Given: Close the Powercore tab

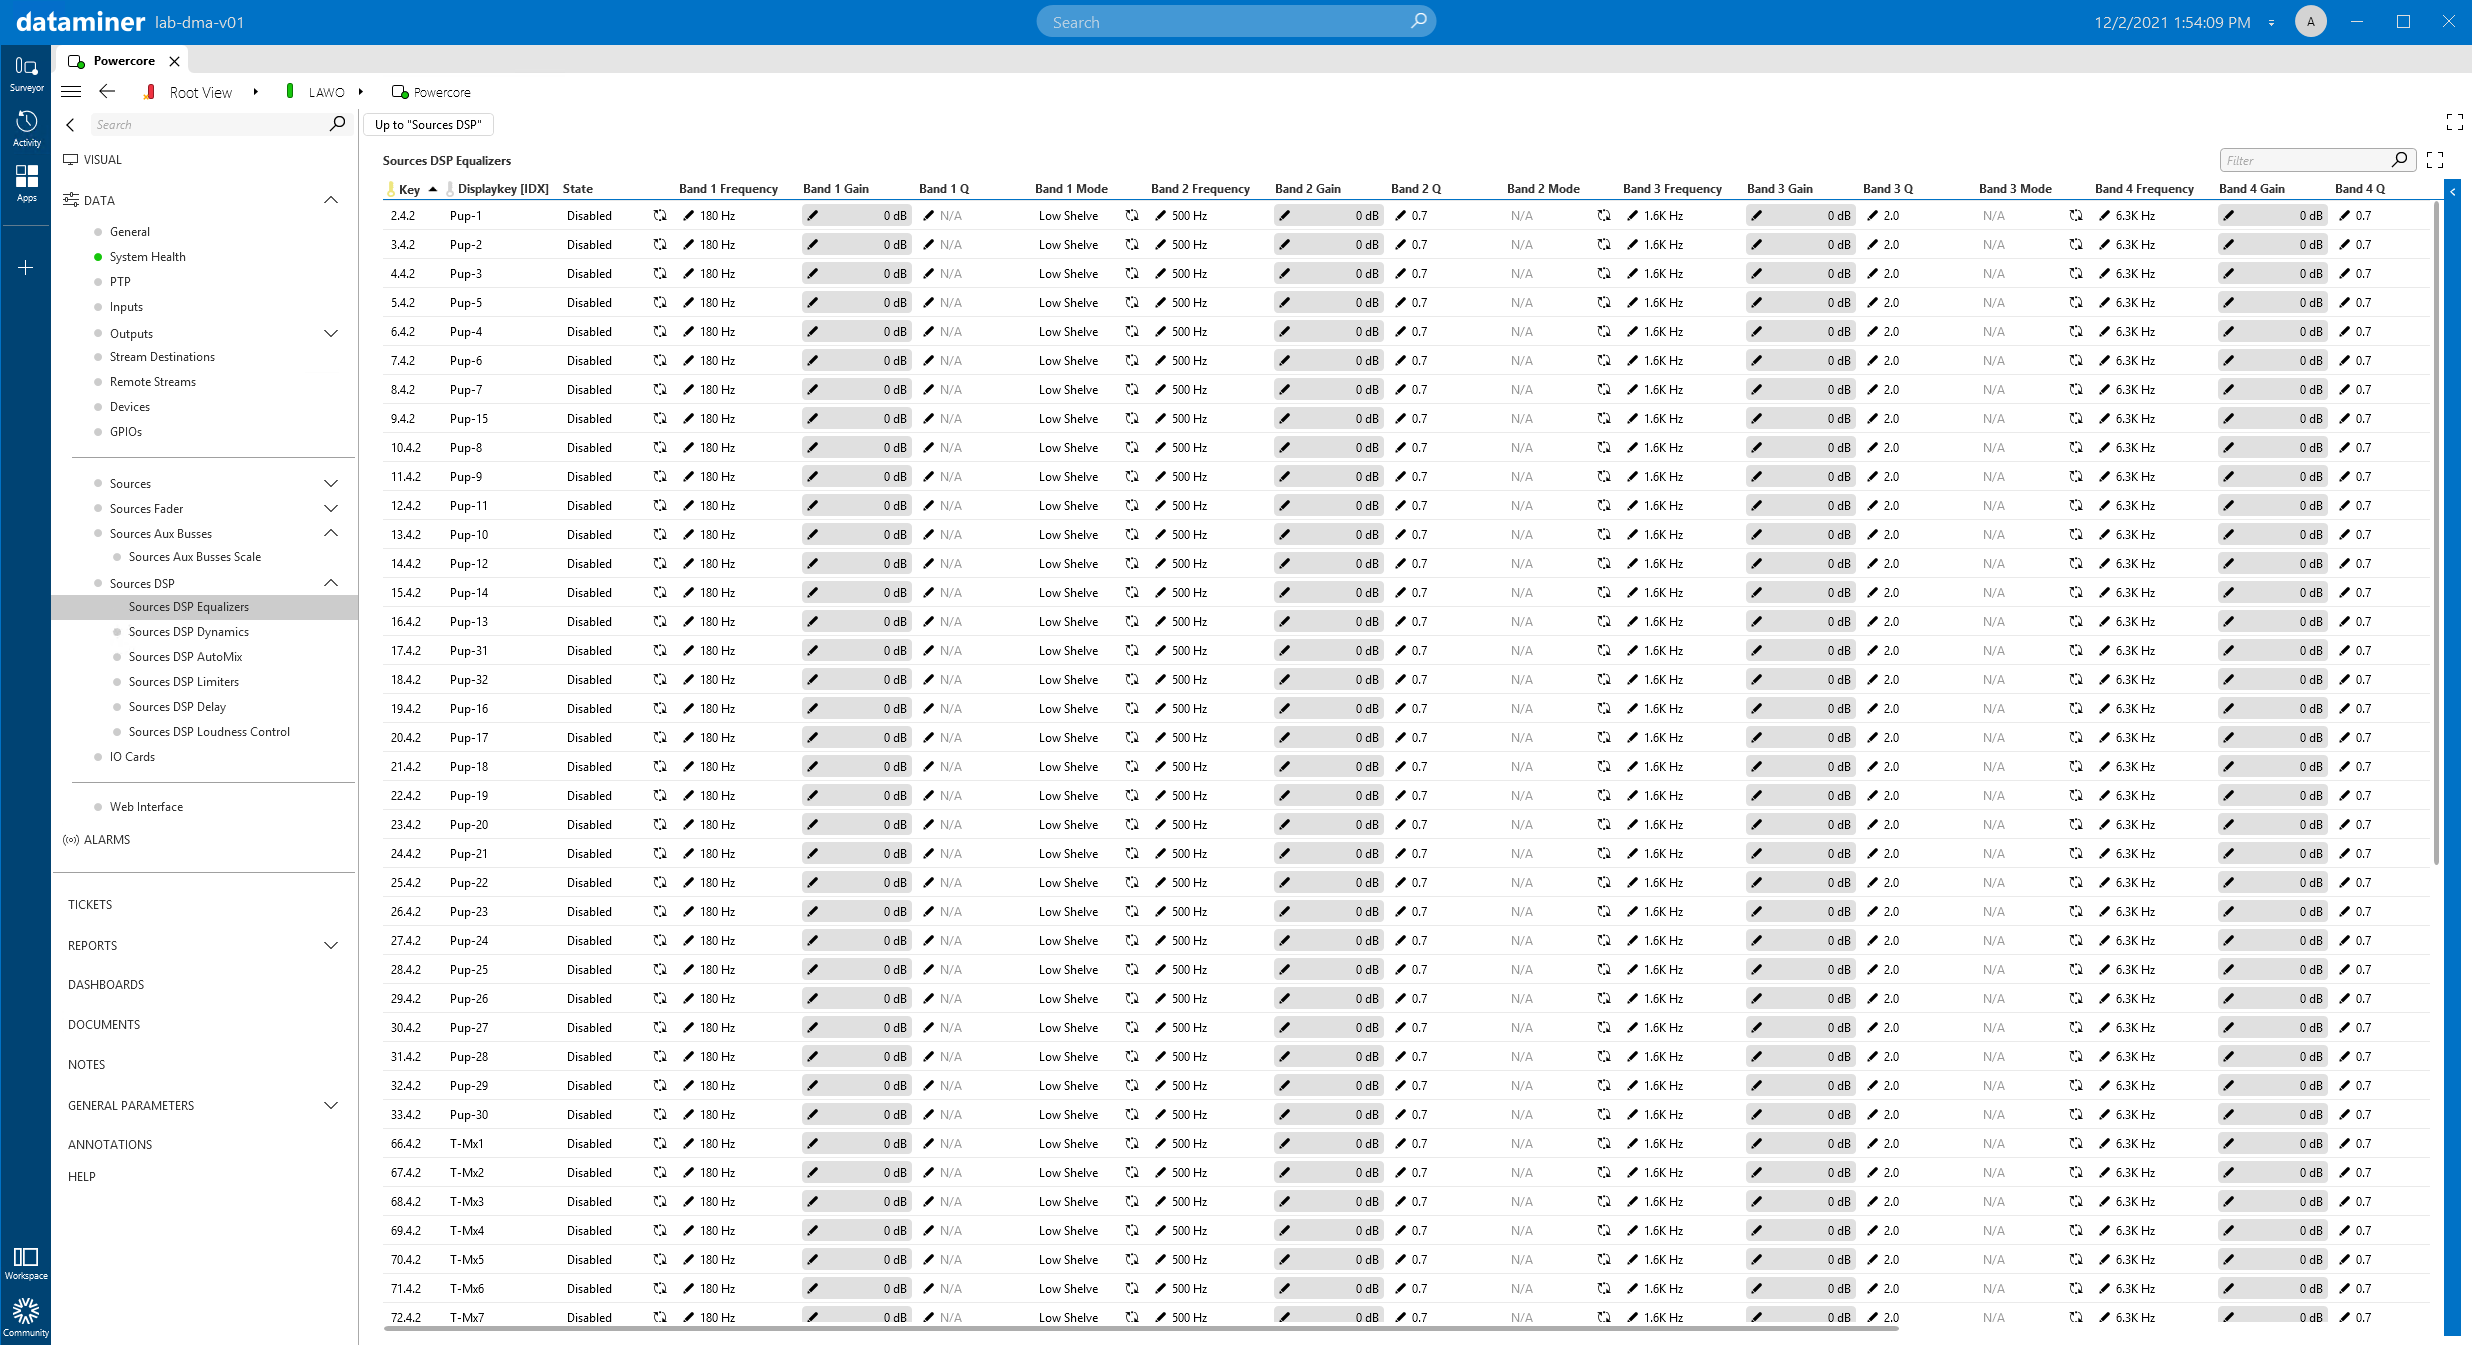Looking at the screenshot, I should [175, 61].
